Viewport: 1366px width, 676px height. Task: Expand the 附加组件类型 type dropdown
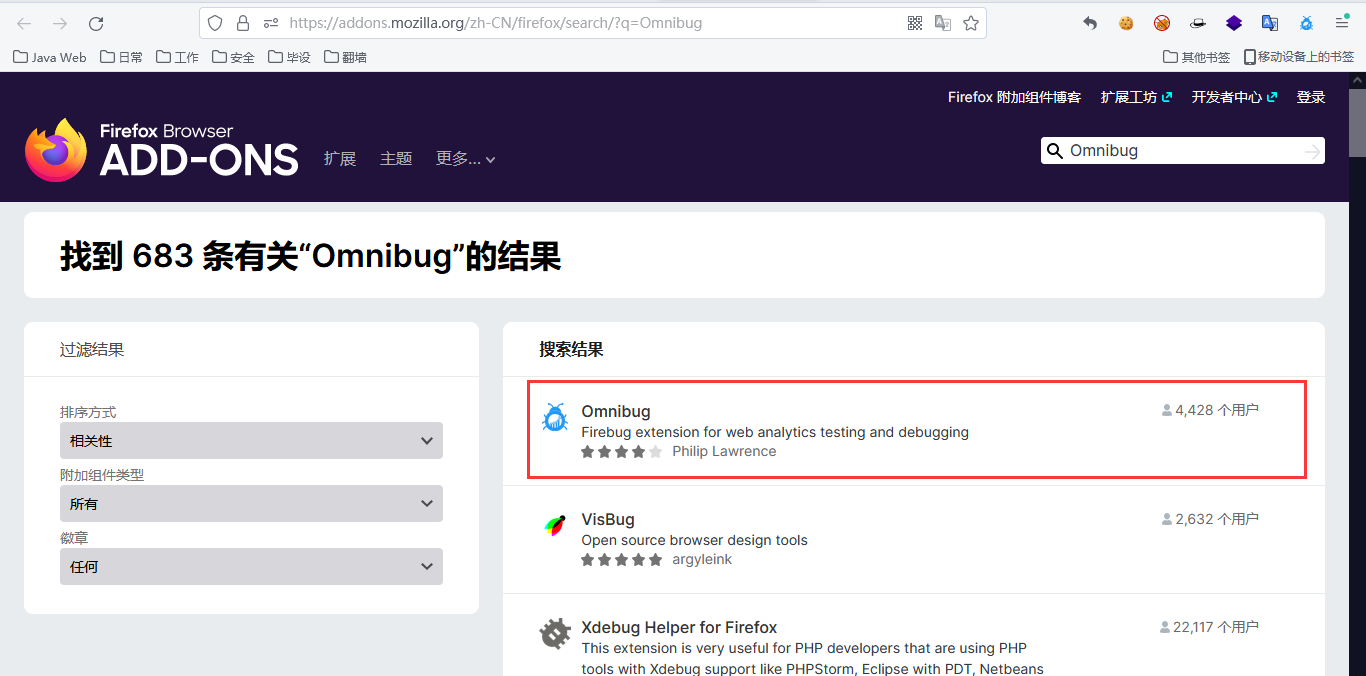tap(251, 504)
